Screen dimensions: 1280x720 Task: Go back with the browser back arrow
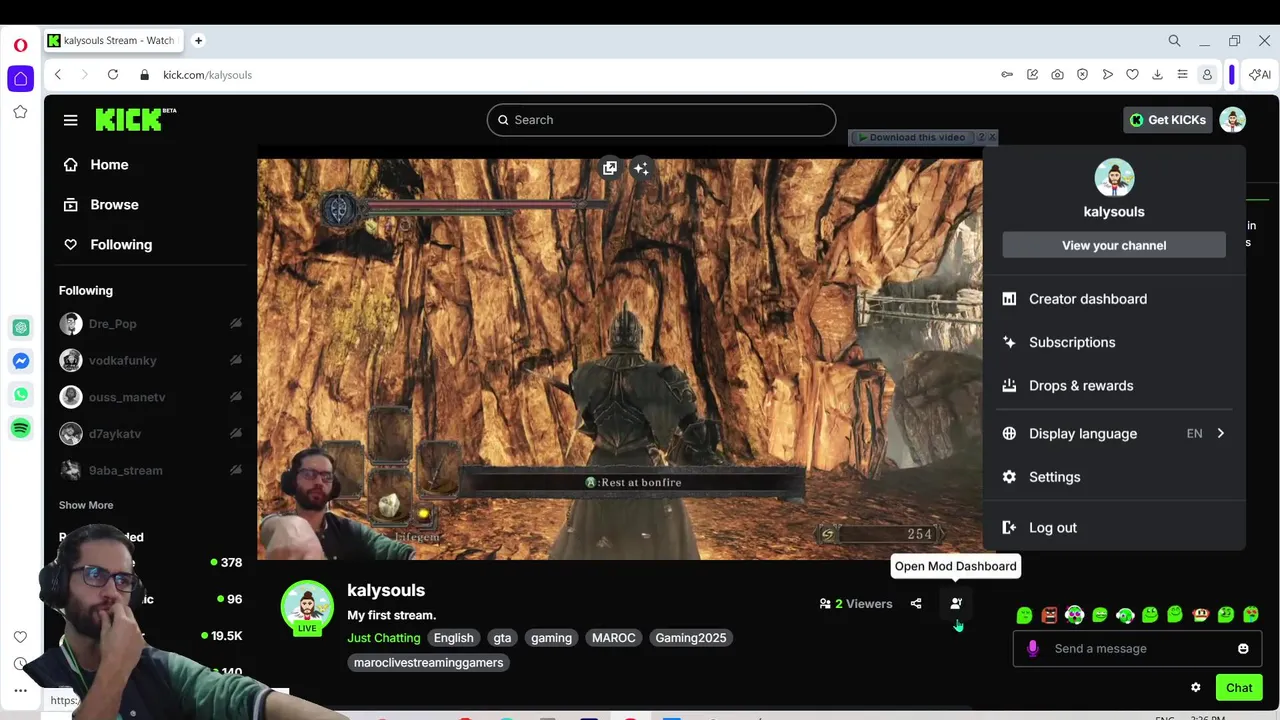(x=58, y=75)
